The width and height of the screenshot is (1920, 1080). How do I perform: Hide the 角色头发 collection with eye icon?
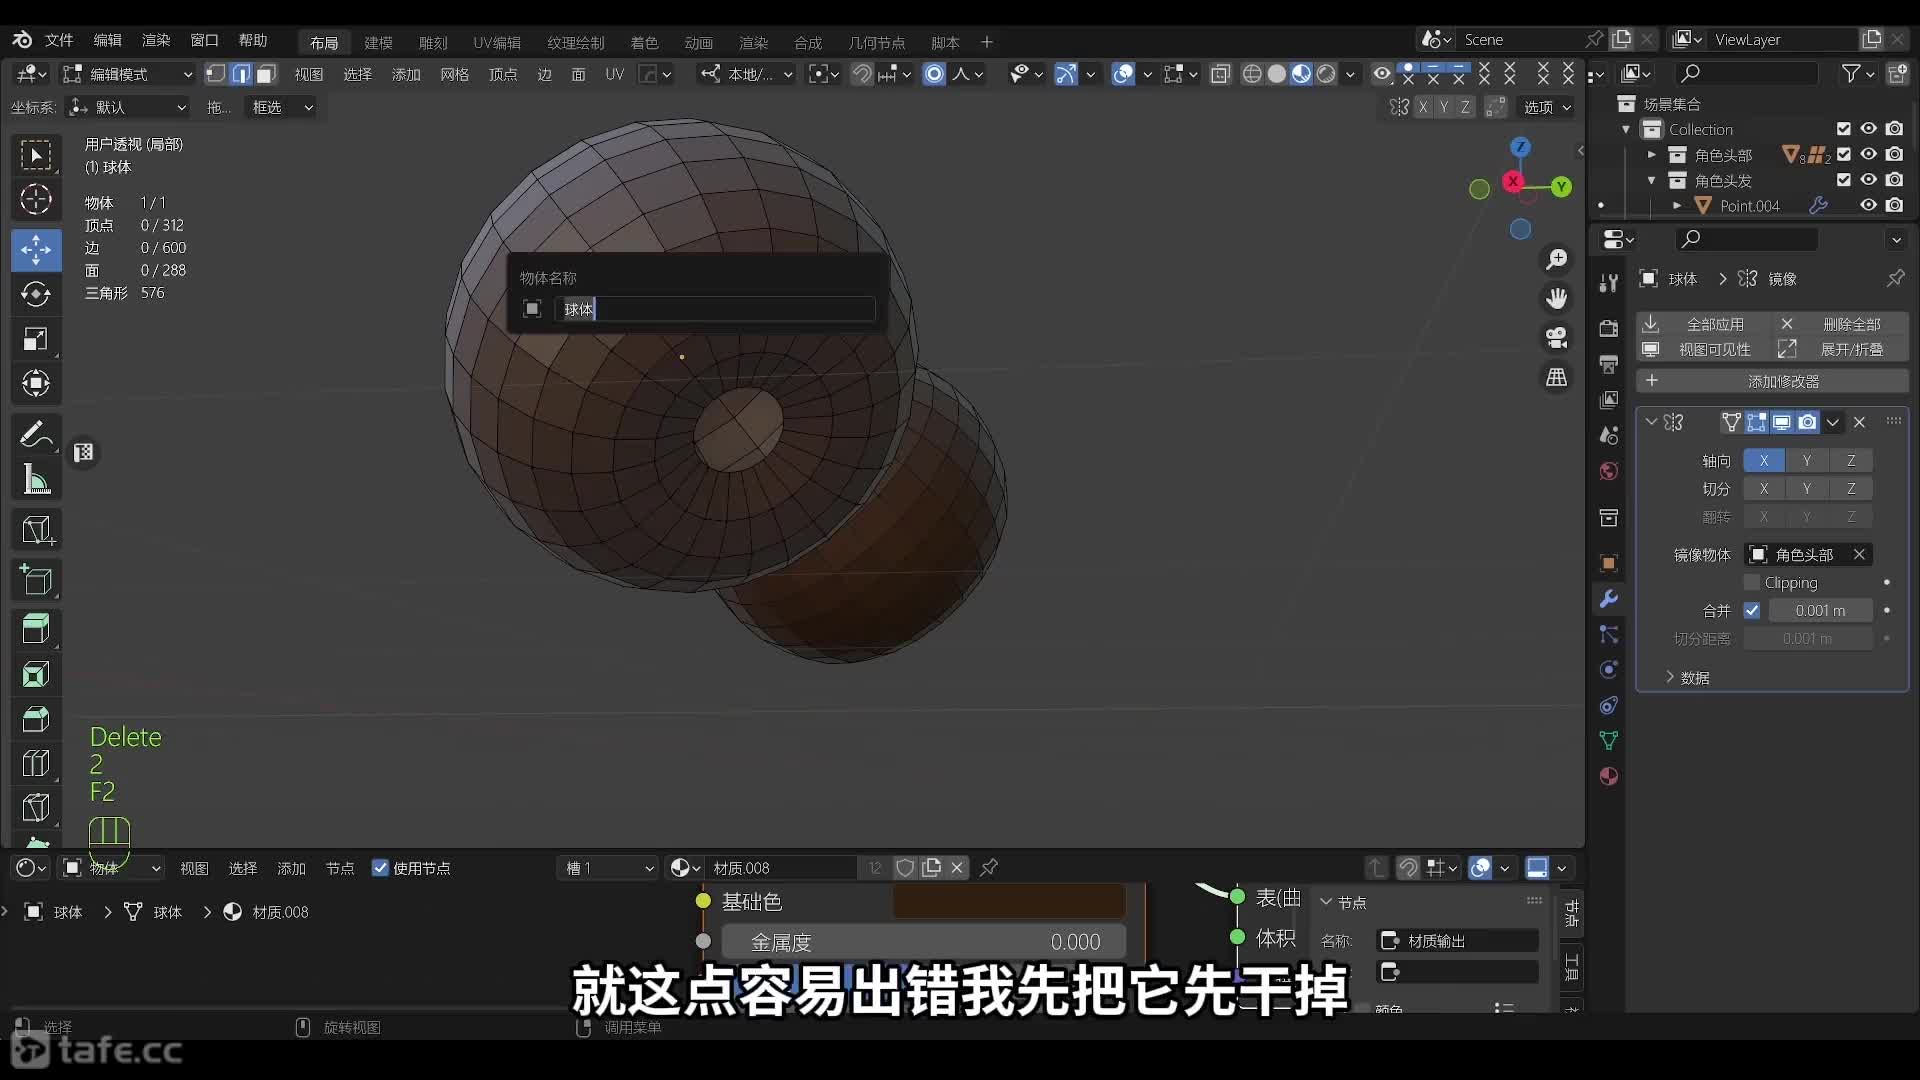[1868, 180]
